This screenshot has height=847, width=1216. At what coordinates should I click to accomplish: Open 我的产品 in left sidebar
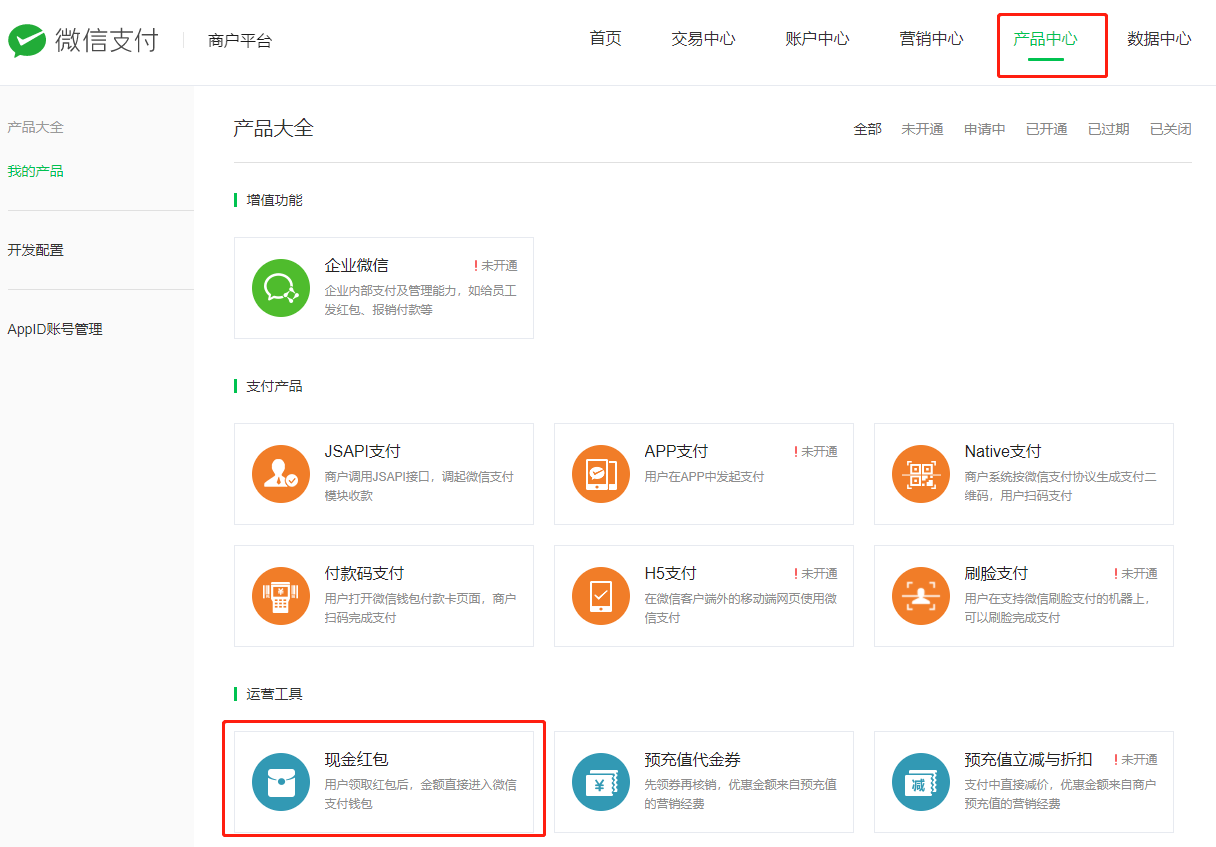tap(35, 171)
